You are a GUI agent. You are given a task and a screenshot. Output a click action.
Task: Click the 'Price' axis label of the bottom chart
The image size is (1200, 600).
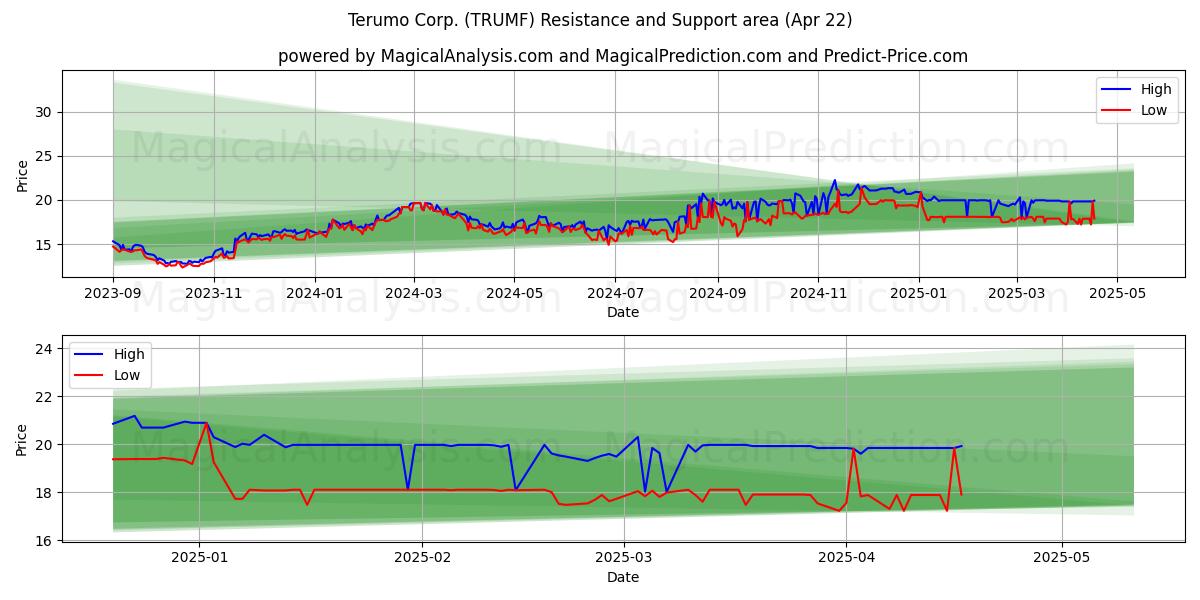pyautogui.click(x=22, y=439)
